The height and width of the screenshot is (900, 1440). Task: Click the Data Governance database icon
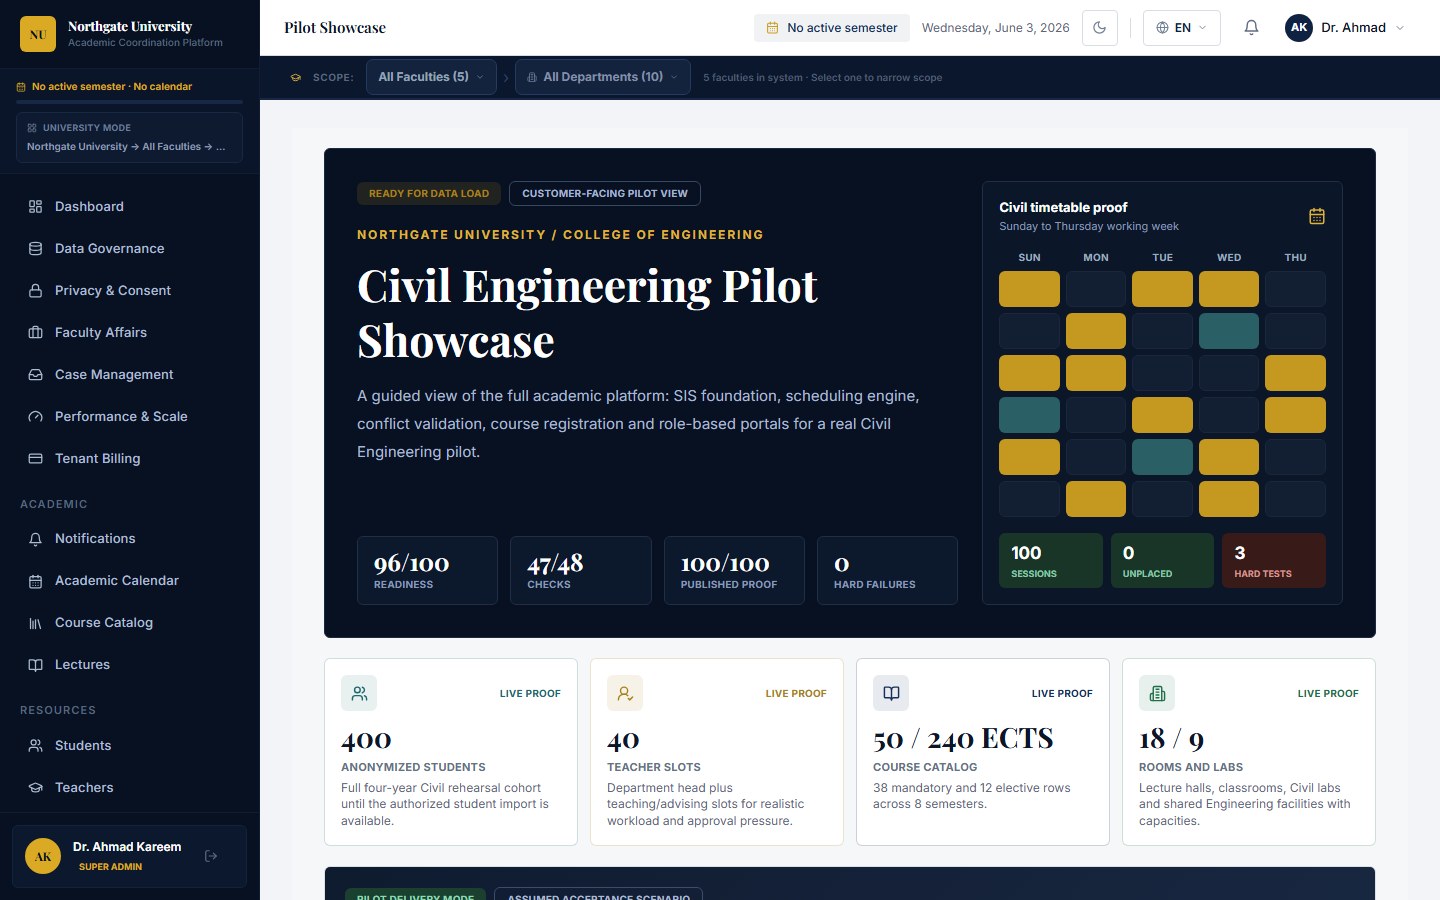pyautogui.click(x=36, y=248)
